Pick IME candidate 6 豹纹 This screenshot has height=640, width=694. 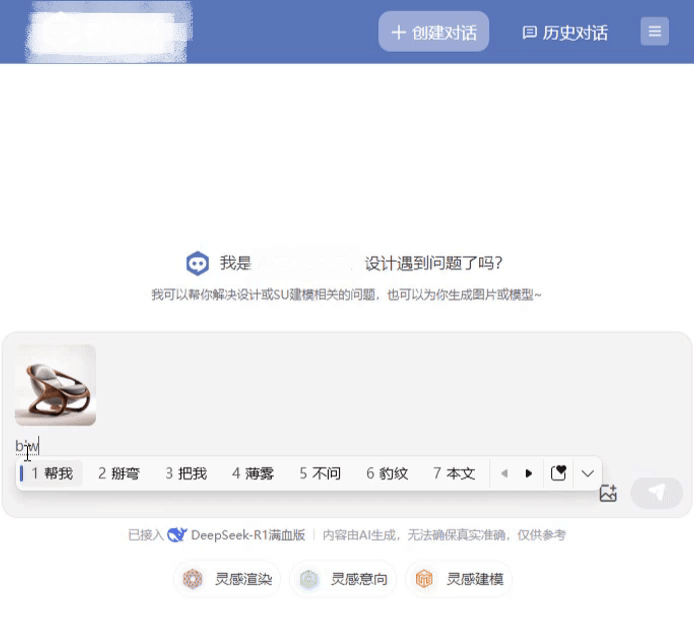tap(386, 473)
